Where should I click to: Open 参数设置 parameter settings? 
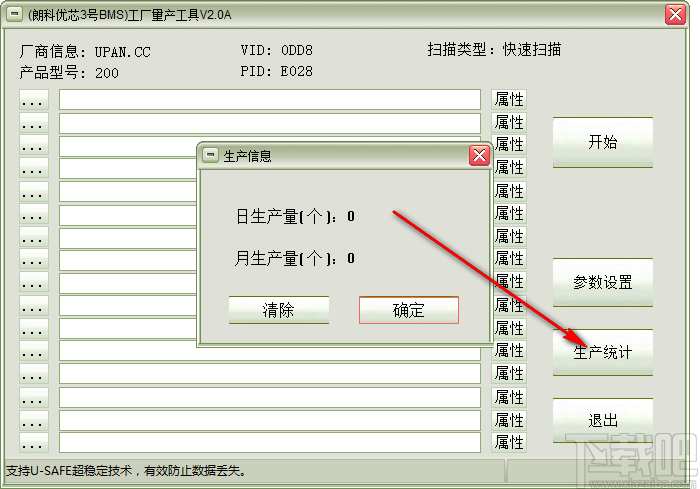(603, 282)
